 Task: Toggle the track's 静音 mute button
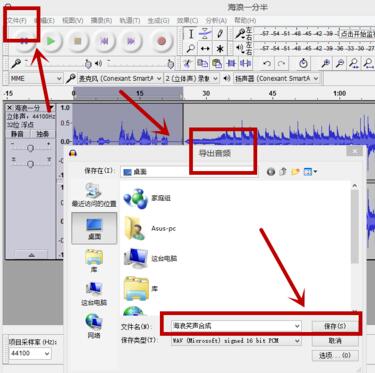(17, 134)
